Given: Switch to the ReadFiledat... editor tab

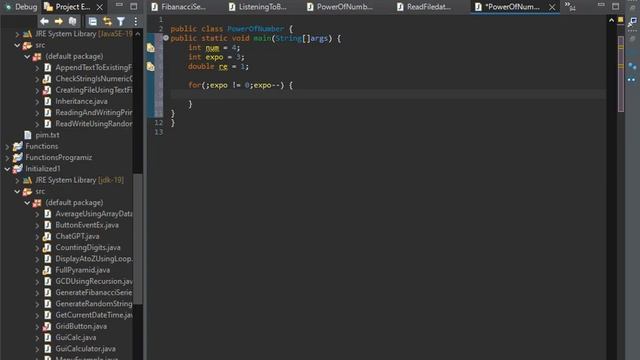Looking at the screenshot, I should (x=424, y=7).
